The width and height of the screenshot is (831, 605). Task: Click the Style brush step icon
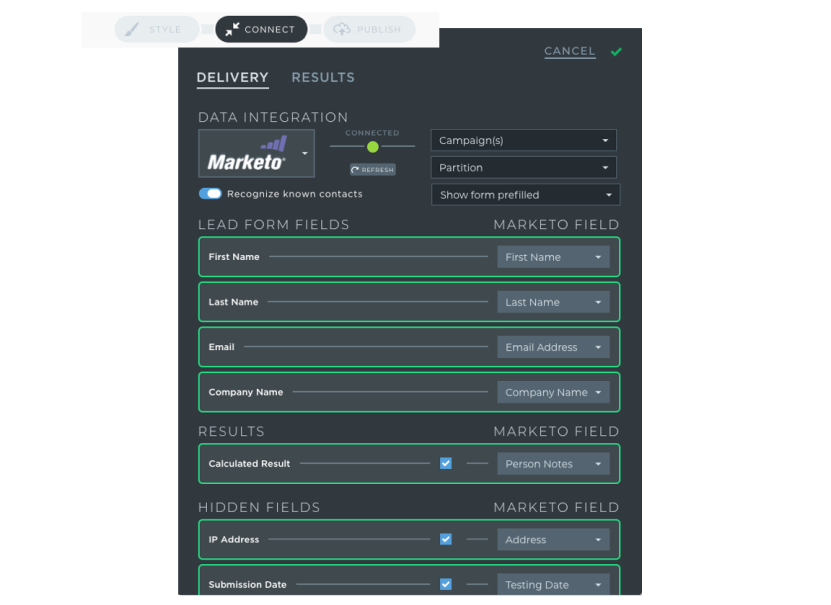point(130,30)
